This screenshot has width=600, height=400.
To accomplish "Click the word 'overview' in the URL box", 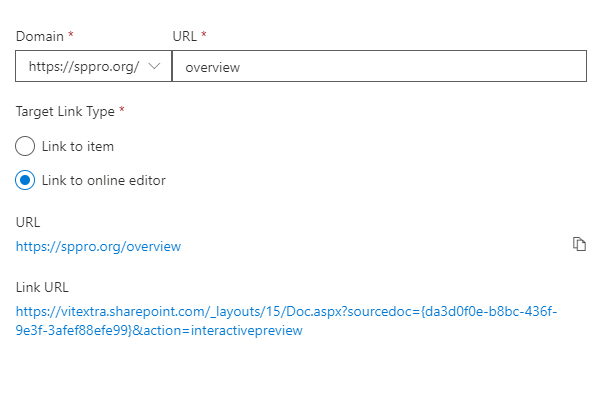I will click(x=213, y=67).
